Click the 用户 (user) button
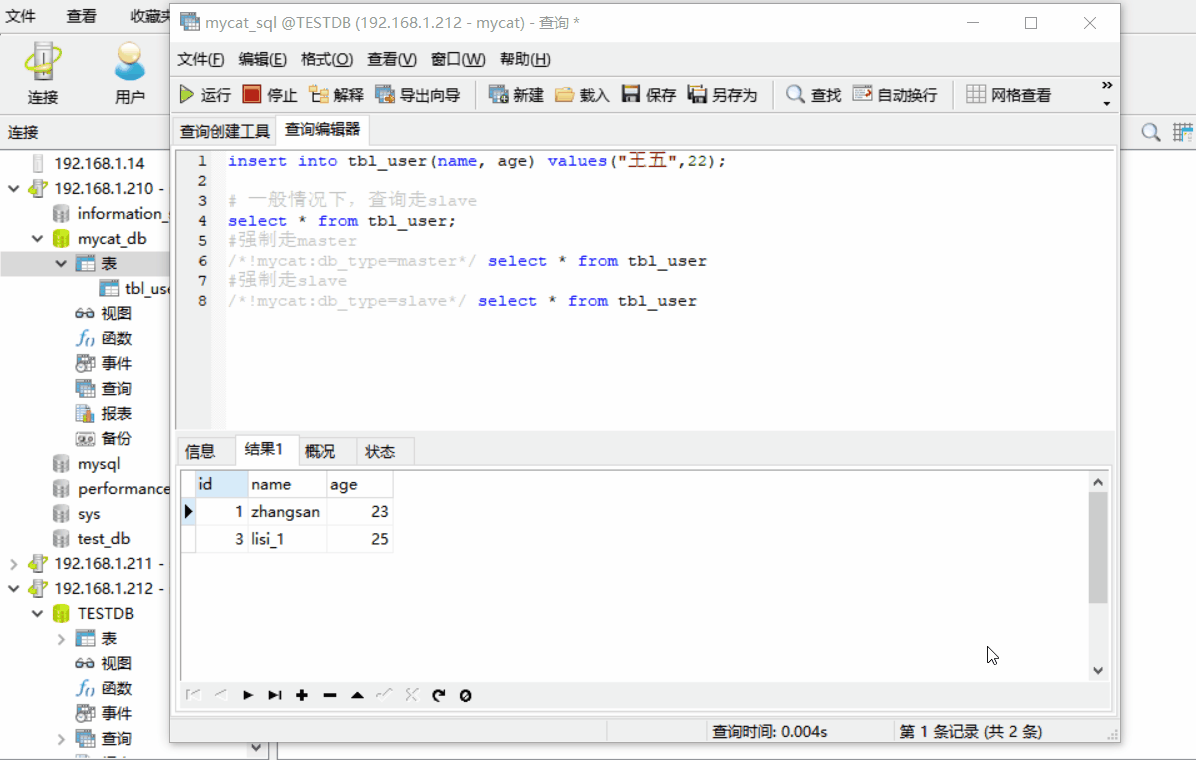The width and height of the screenshot is (1196, 760). 130,72
